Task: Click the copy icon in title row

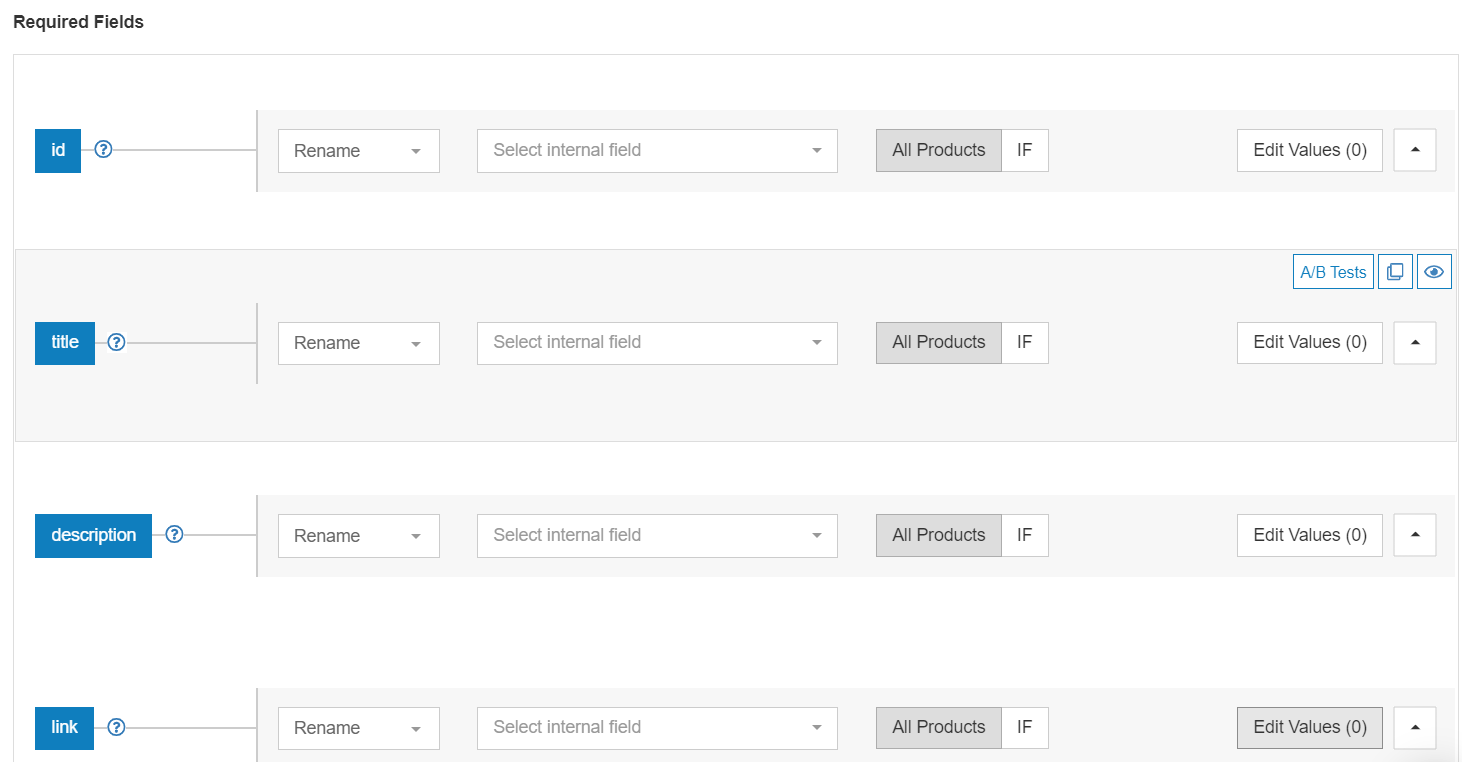Action: [1395, 272]
